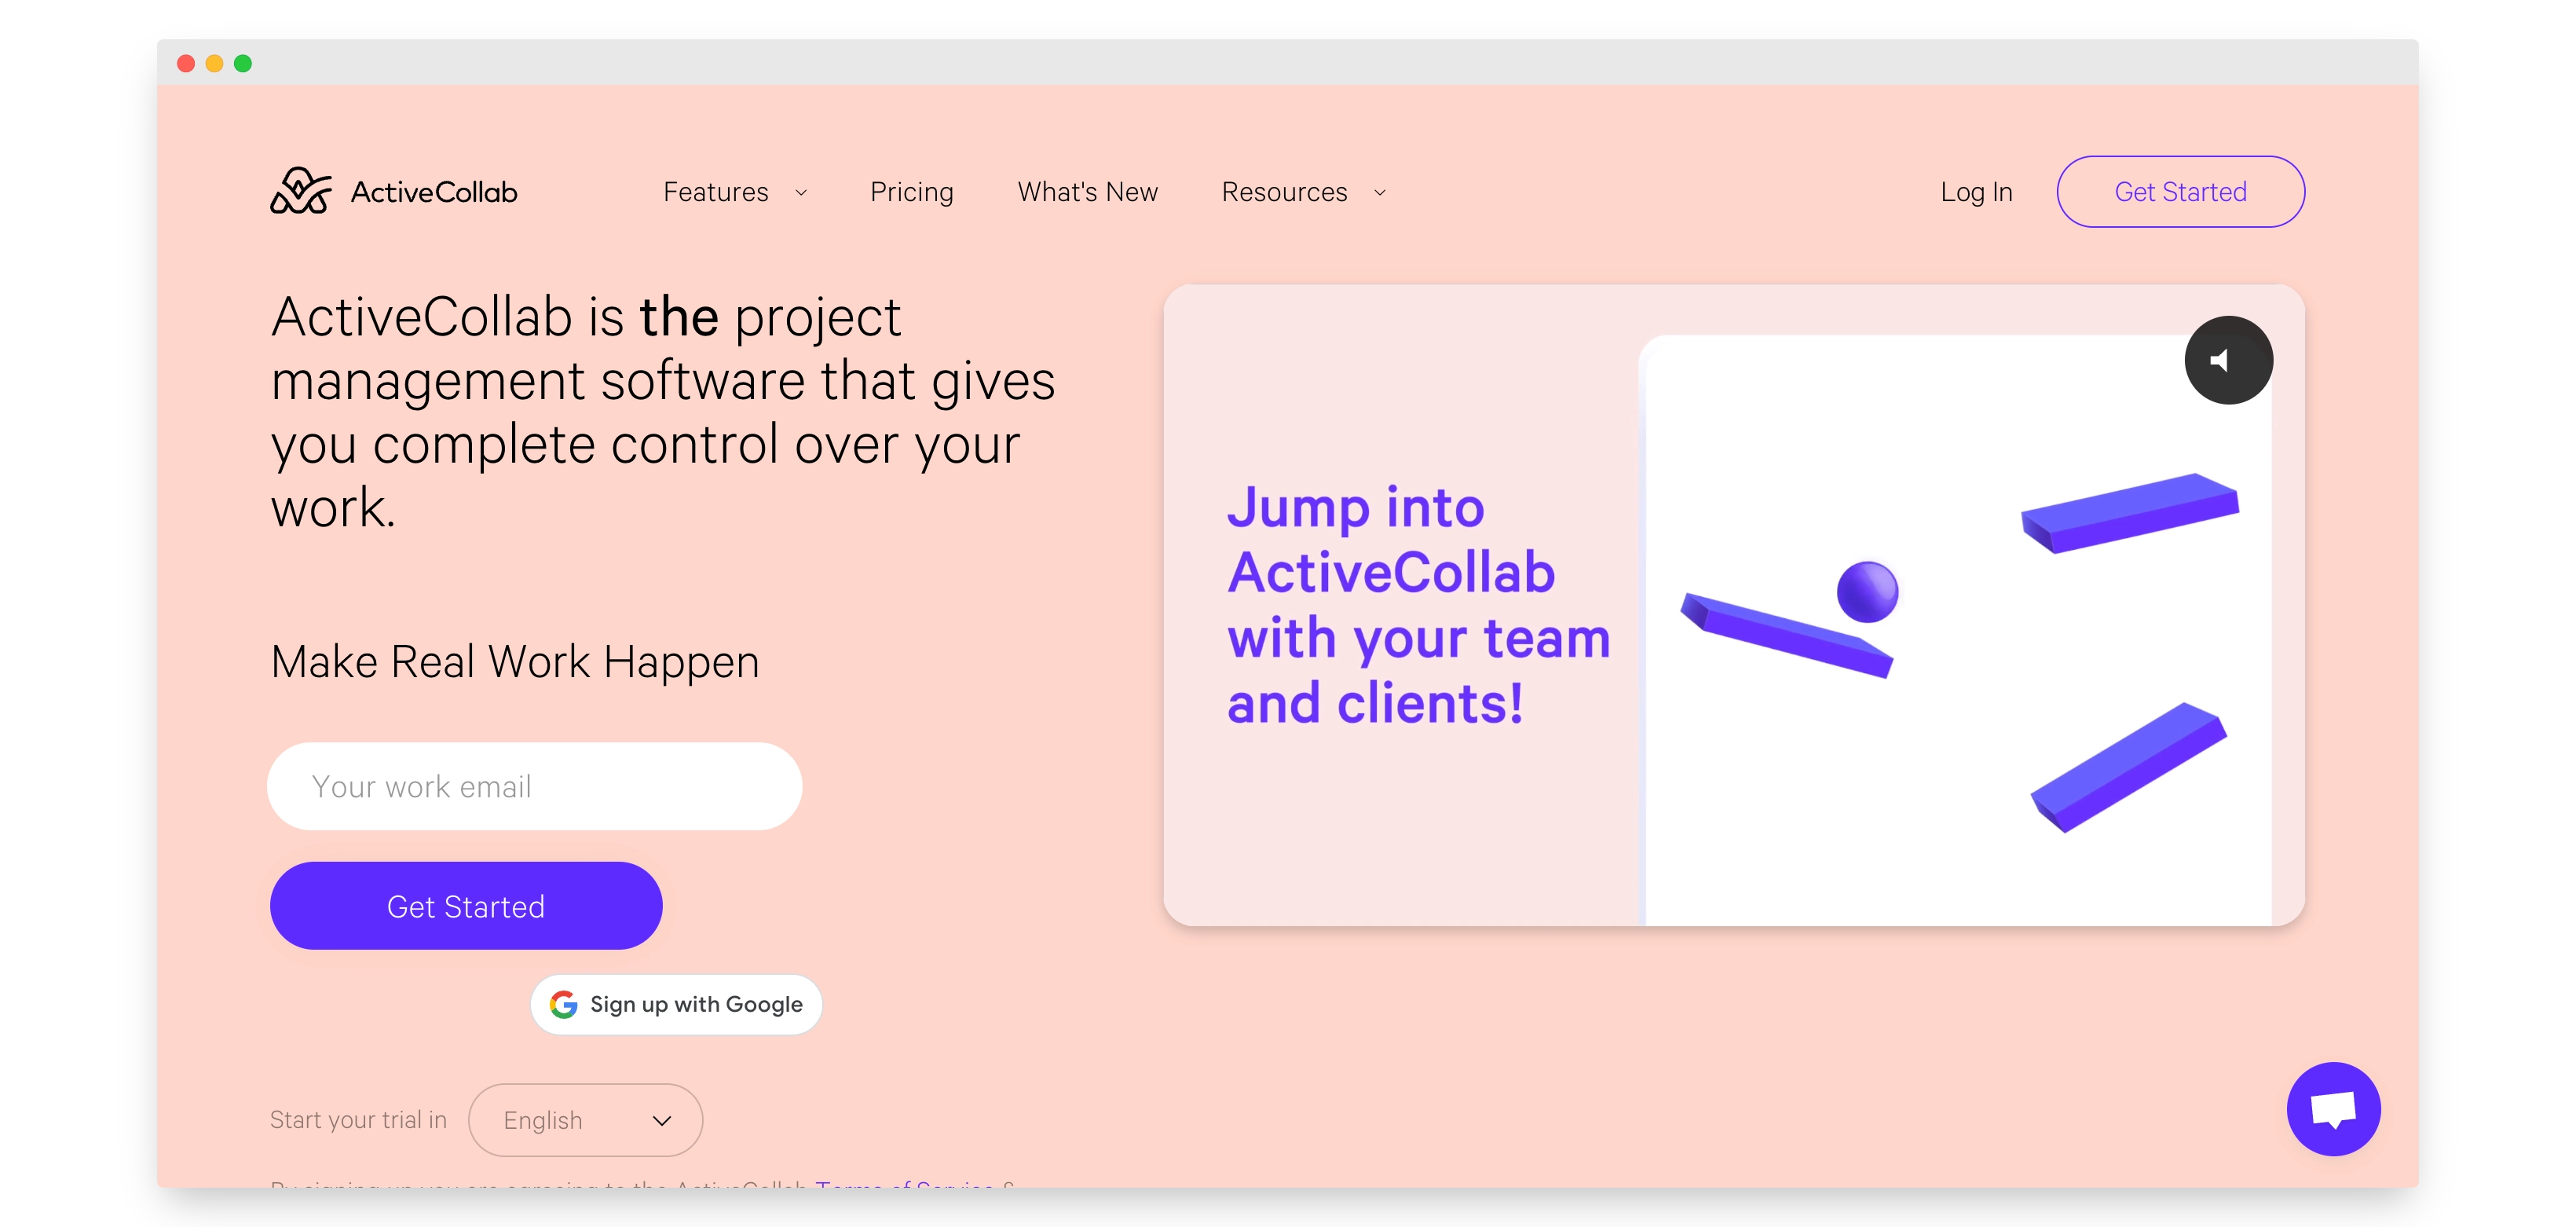Click the Google icon on the signup button
The image size is (2576, 1227).
tap(564, 1004)
